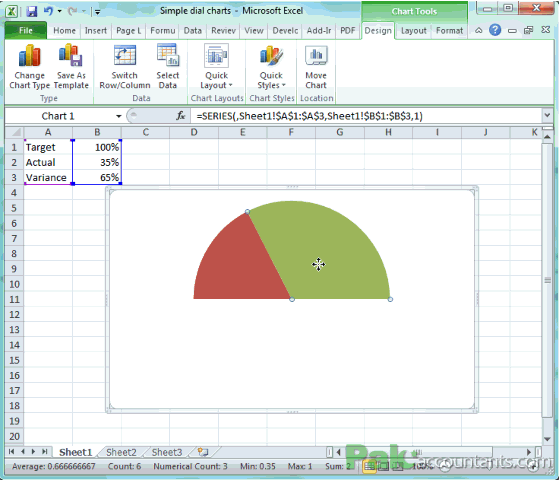
Task: Click the Move Chart button
Action: pos(316,67)
